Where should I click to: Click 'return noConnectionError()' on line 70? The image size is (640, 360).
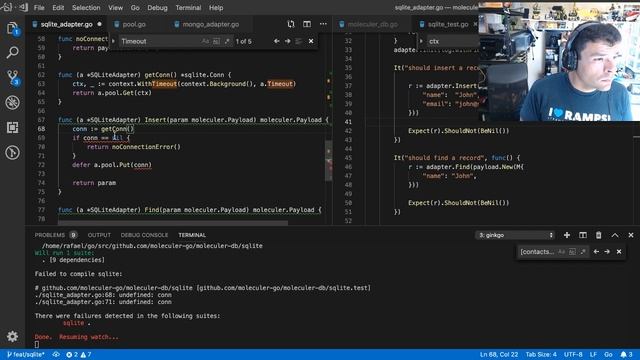[133, 147]
